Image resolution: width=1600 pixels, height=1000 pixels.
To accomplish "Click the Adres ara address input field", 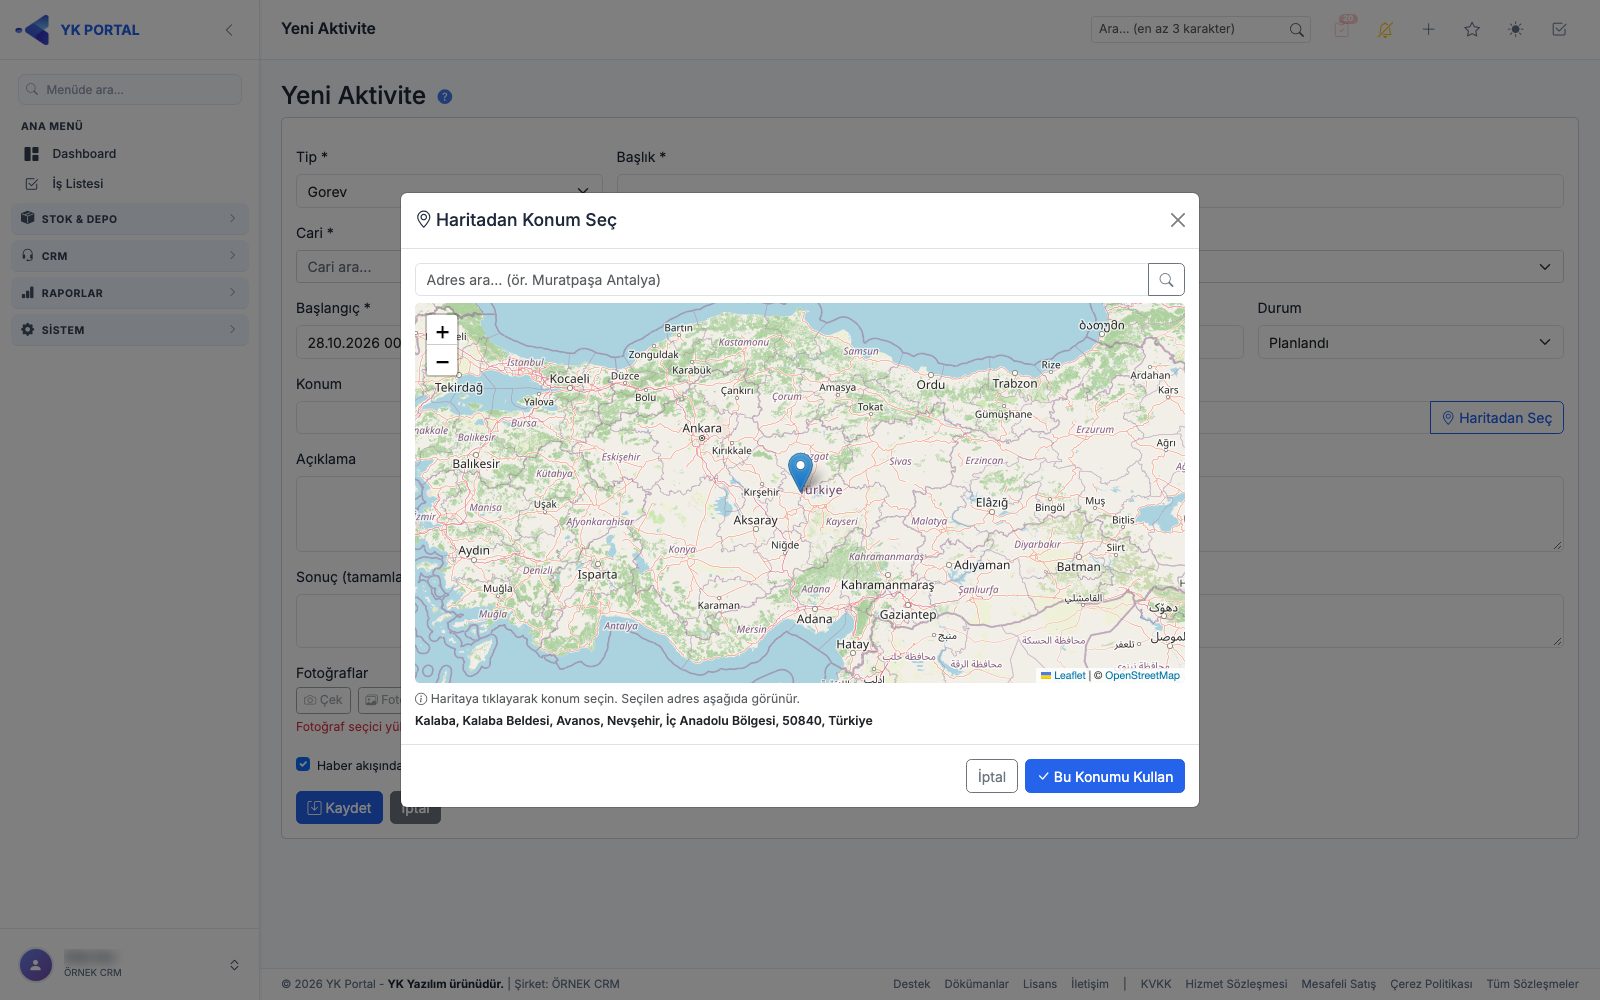I will click(x=781, y=280).
